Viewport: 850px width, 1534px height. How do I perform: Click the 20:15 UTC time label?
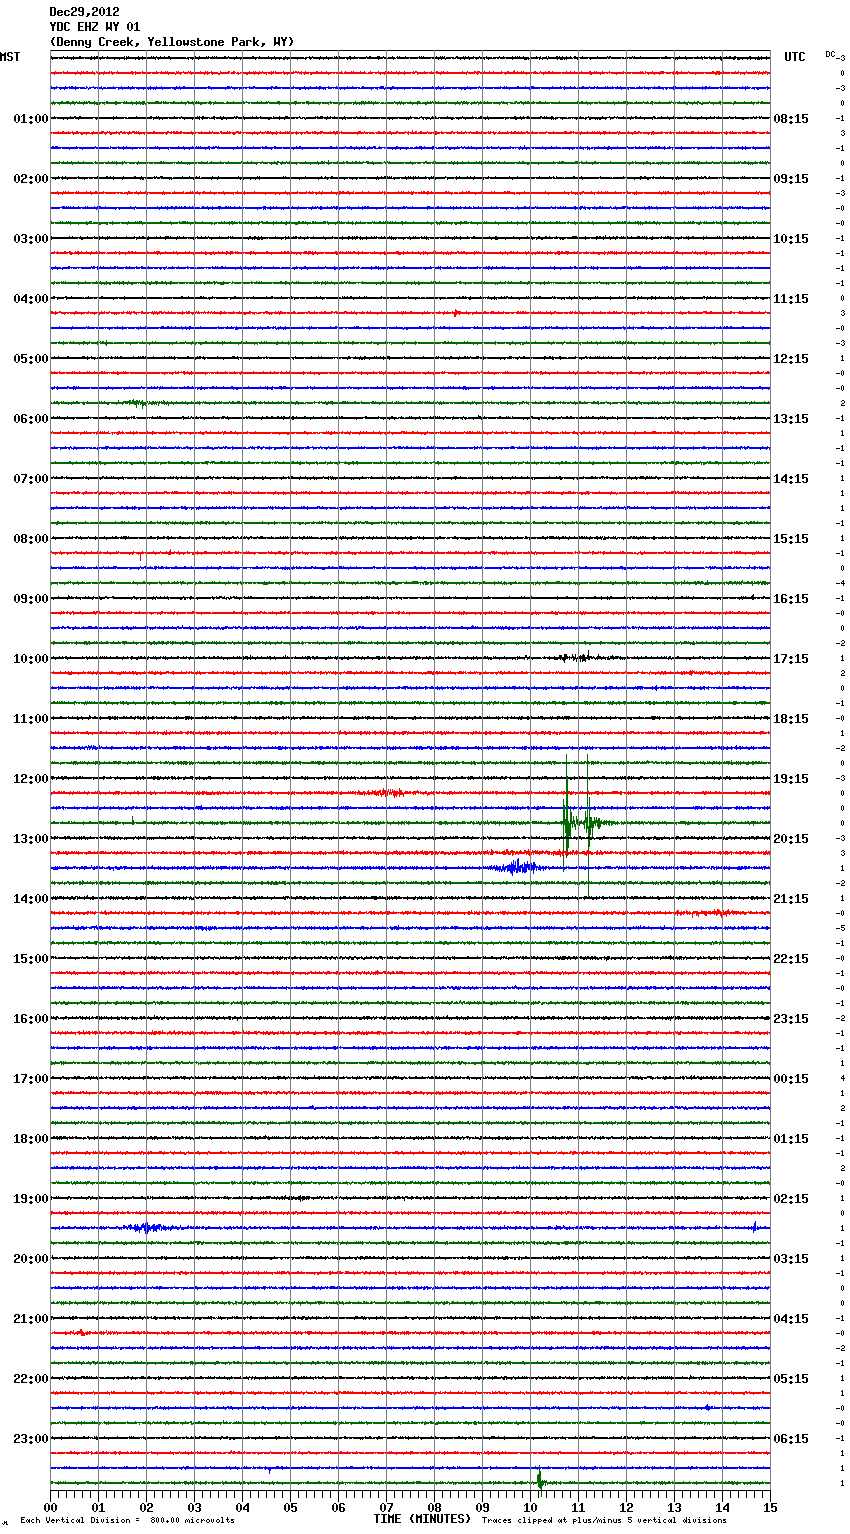791,839
